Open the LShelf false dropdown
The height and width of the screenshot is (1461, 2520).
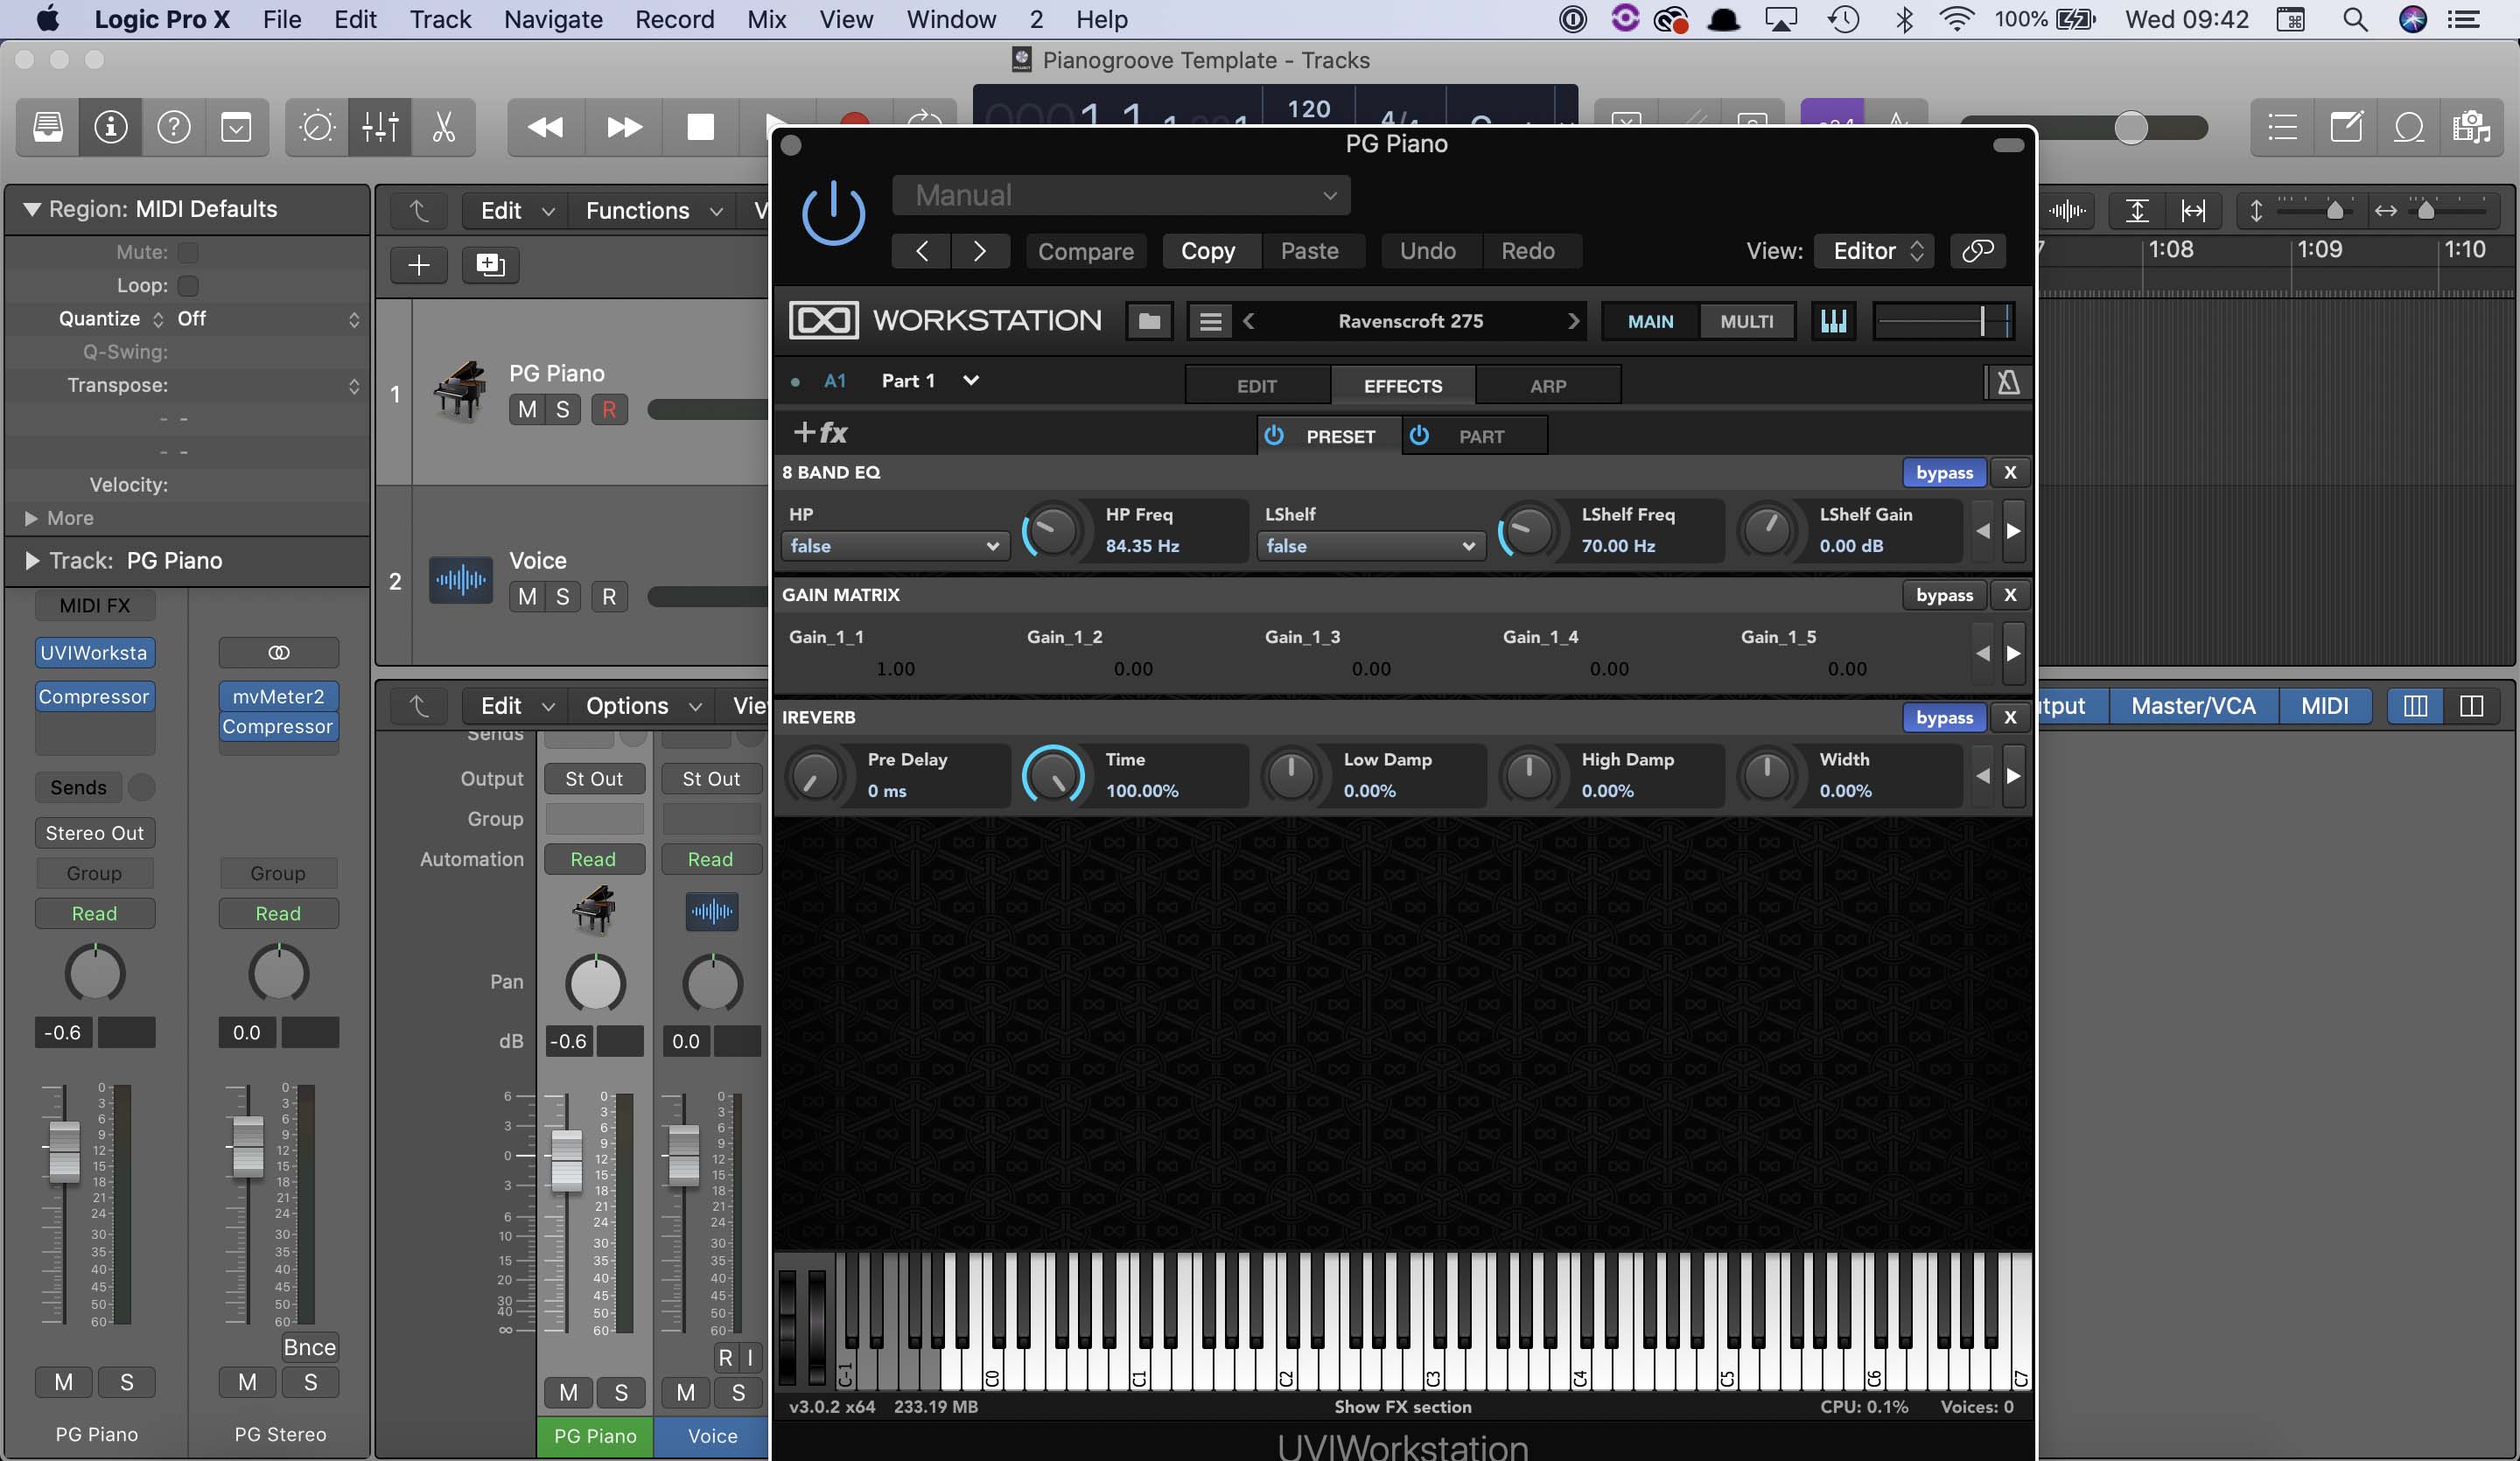coord(1370,546)
